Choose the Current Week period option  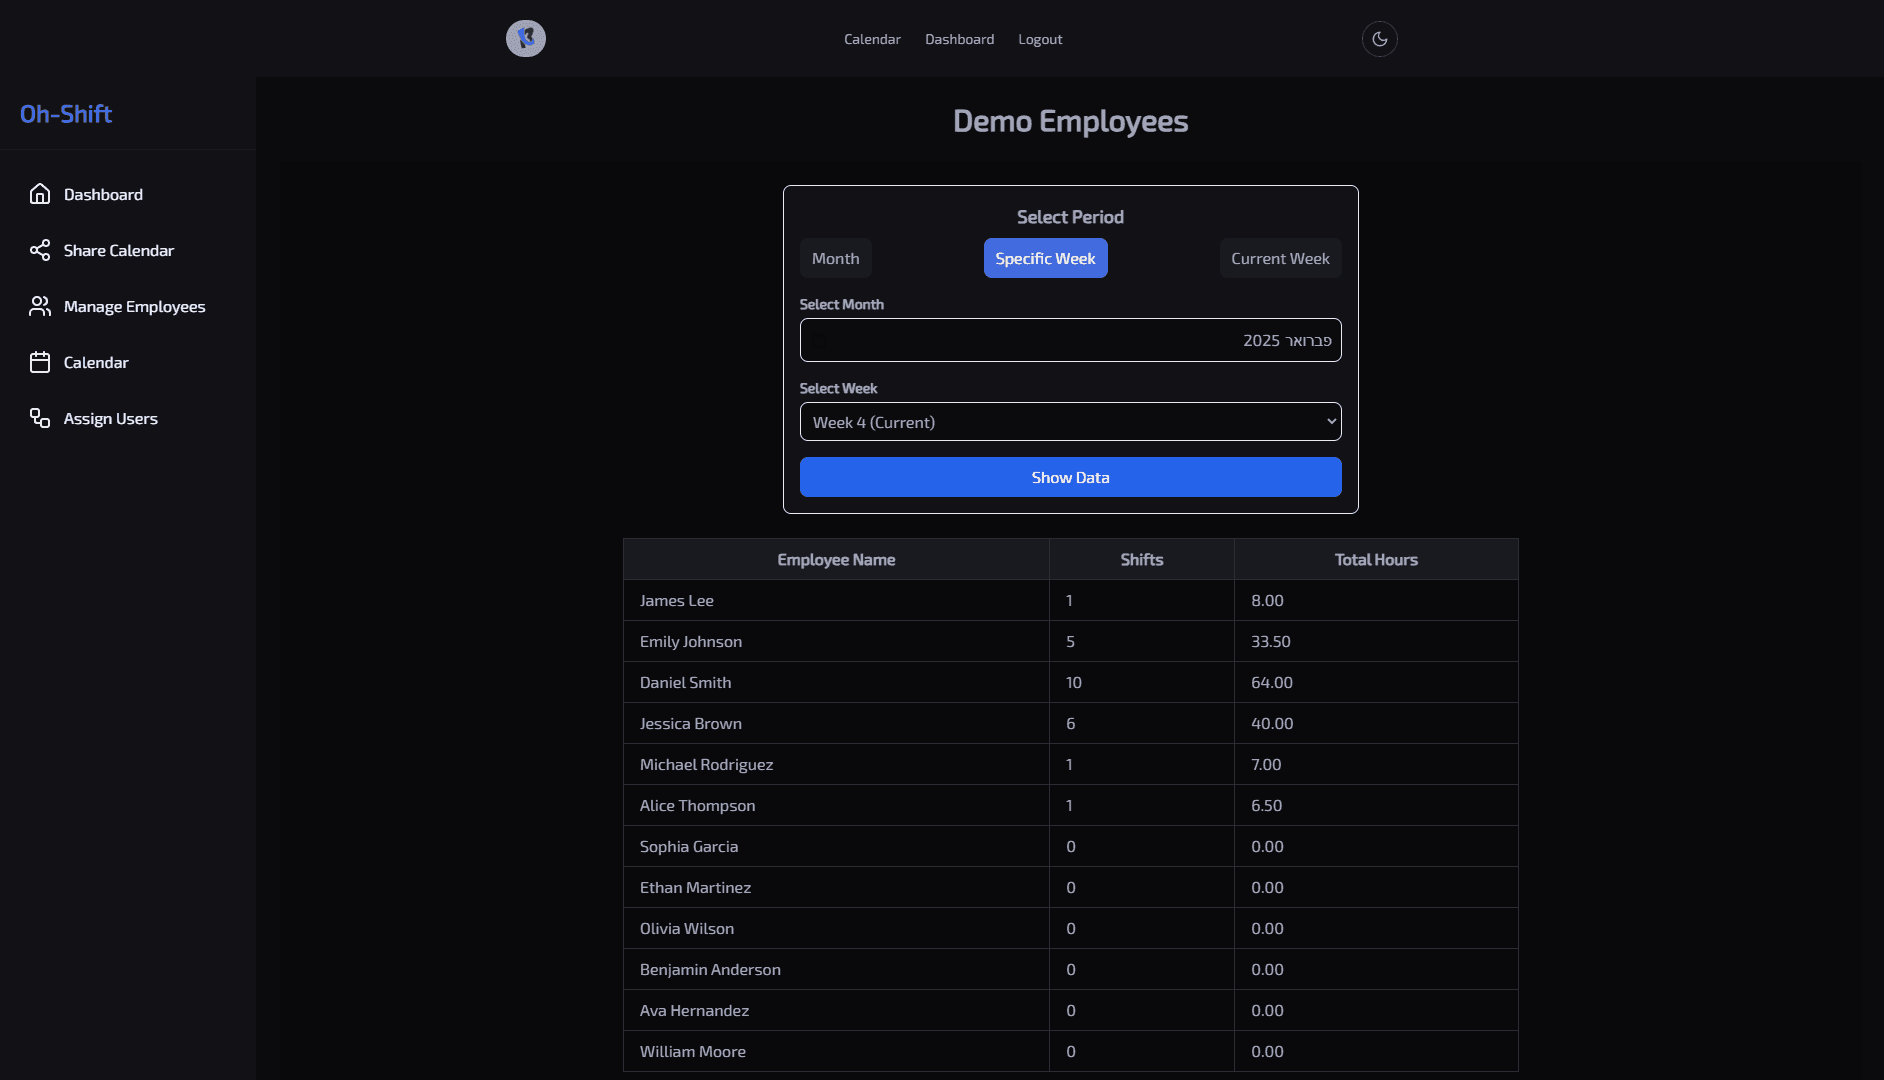pos(1280,258)
